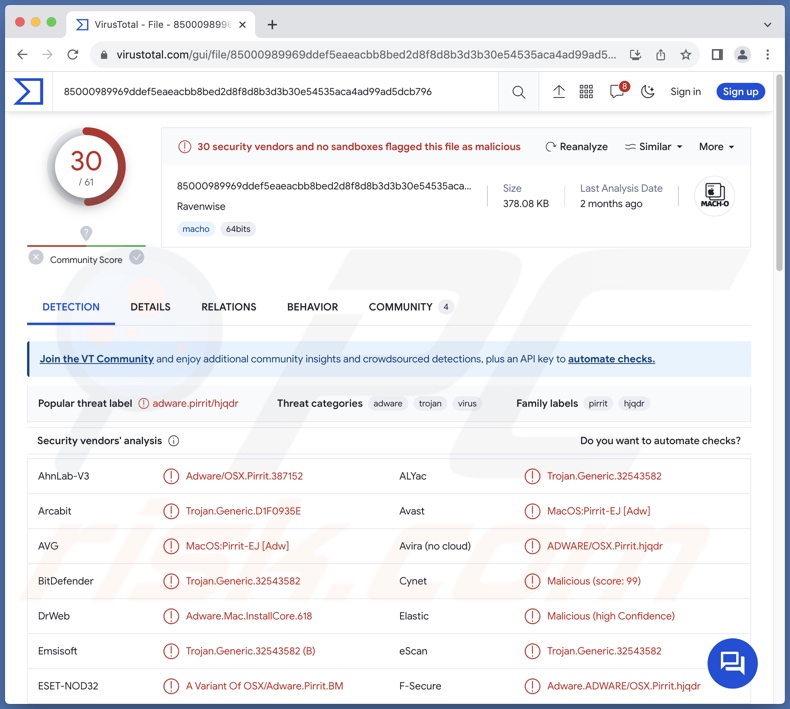Vote community score up with check icon
The image size is (790, 709).
click(137, 257)
